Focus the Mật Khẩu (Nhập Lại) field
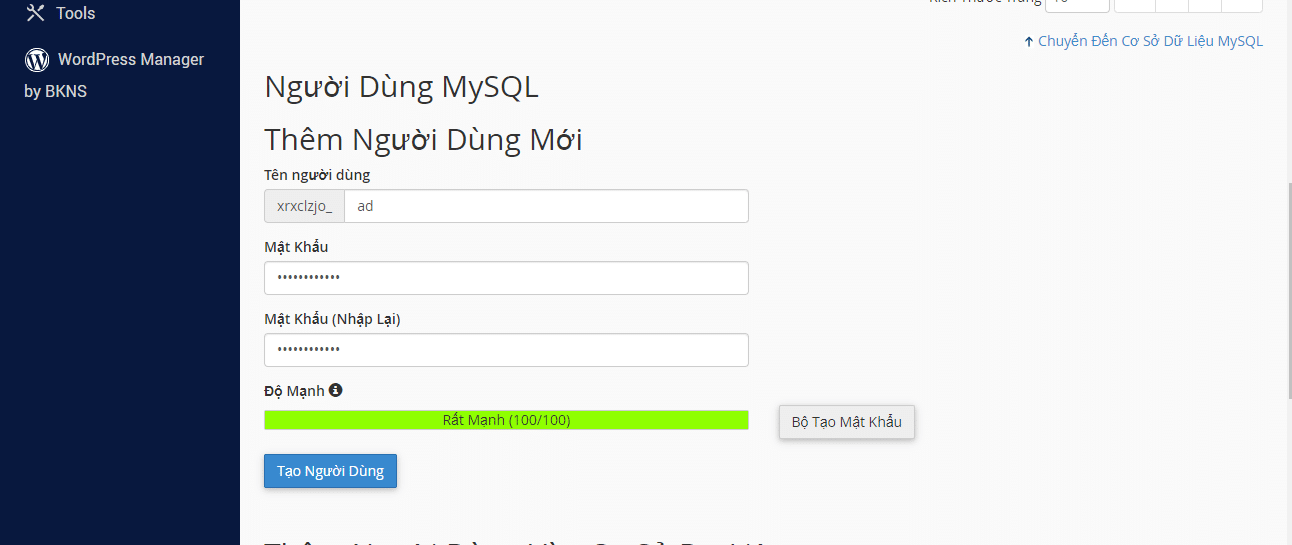 point(506,350)
